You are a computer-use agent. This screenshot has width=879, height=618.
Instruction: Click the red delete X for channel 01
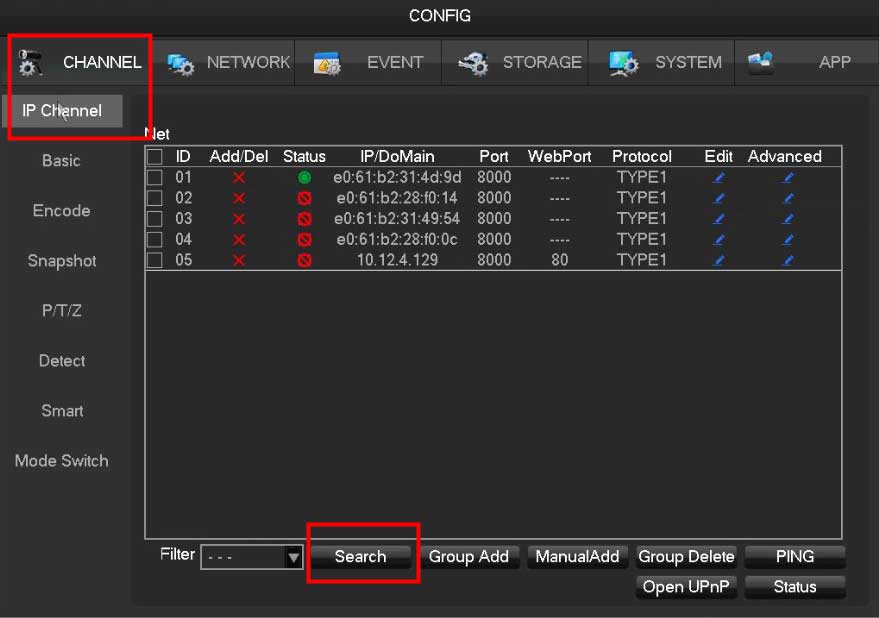click(x=238, y=178)
